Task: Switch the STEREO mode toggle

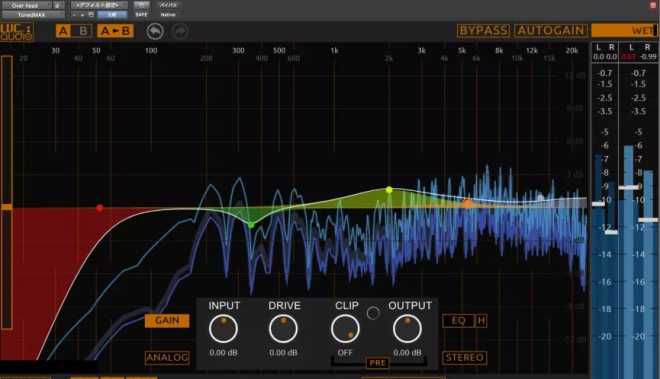Action: coord(465,358)
